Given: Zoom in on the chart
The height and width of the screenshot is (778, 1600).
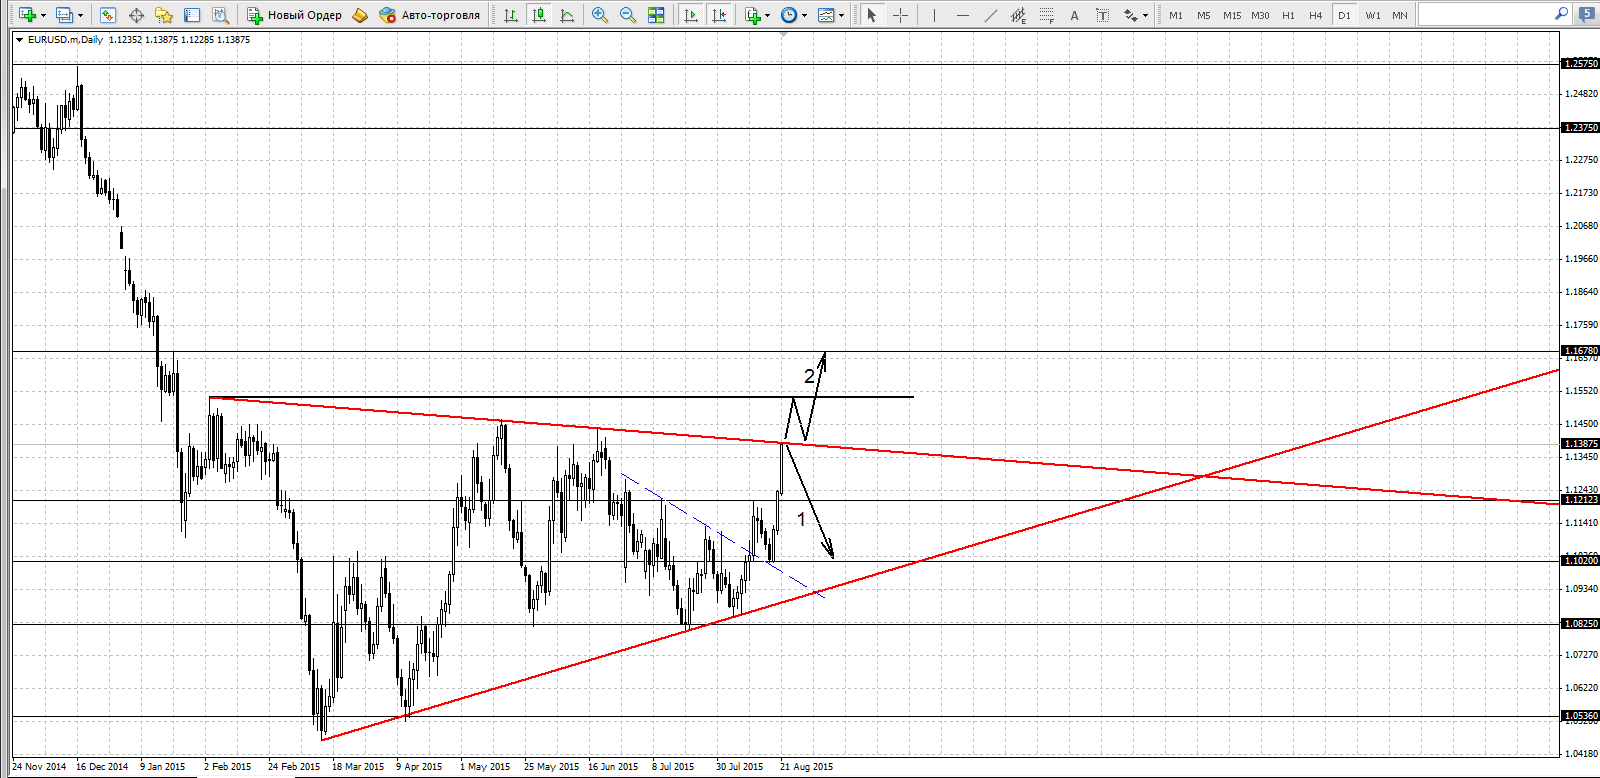Looking at the screenshot, I should click(x=600, y=15).
